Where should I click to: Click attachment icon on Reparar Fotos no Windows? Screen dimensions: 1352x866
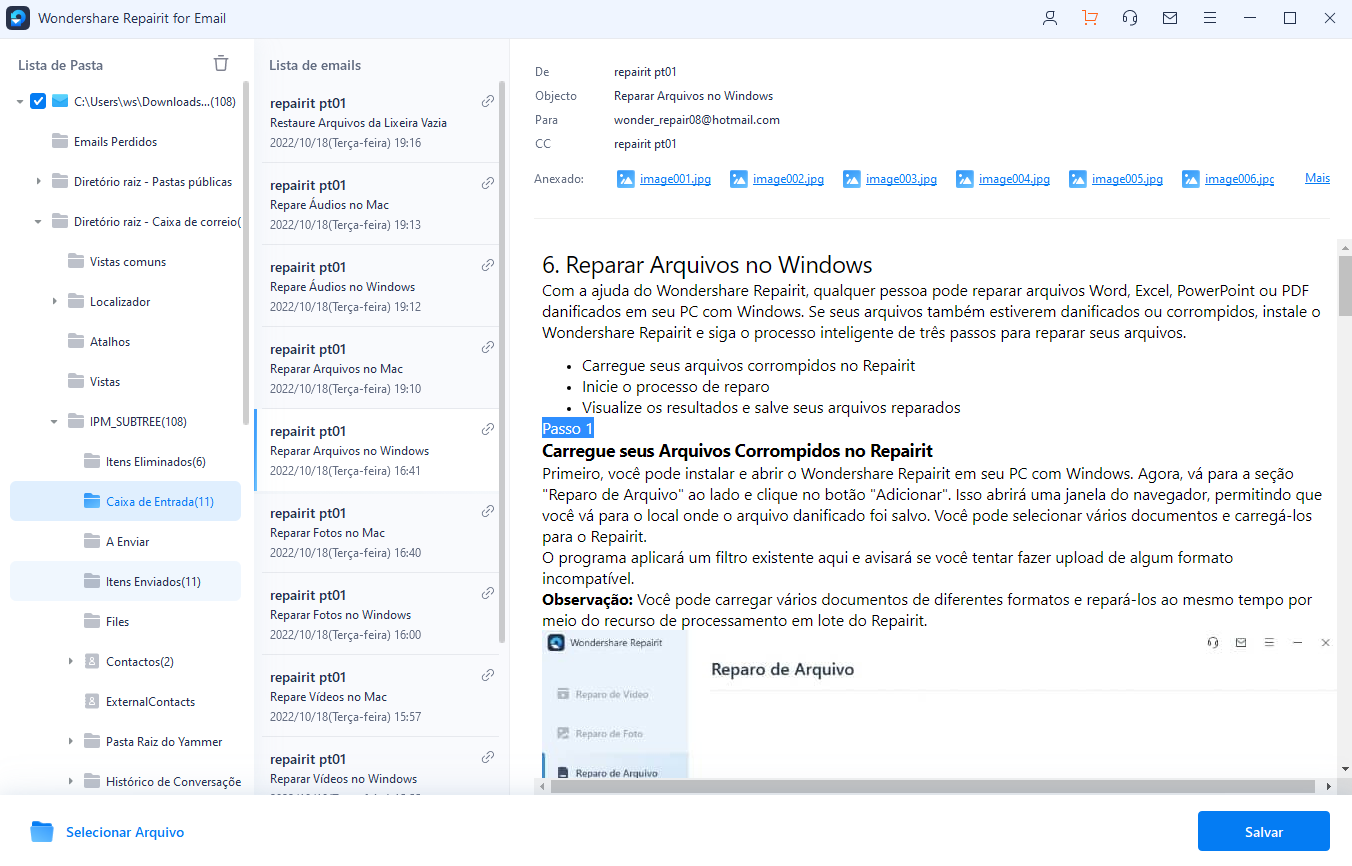pos(488,593)
